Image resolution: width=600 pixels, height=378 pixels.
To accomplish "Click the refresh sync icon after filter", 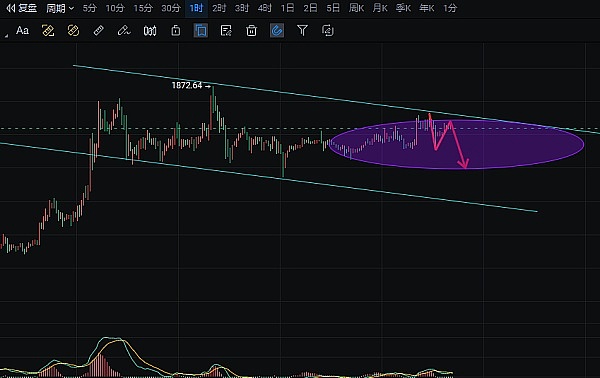I will pyautogui.click(x=328, y=30).
